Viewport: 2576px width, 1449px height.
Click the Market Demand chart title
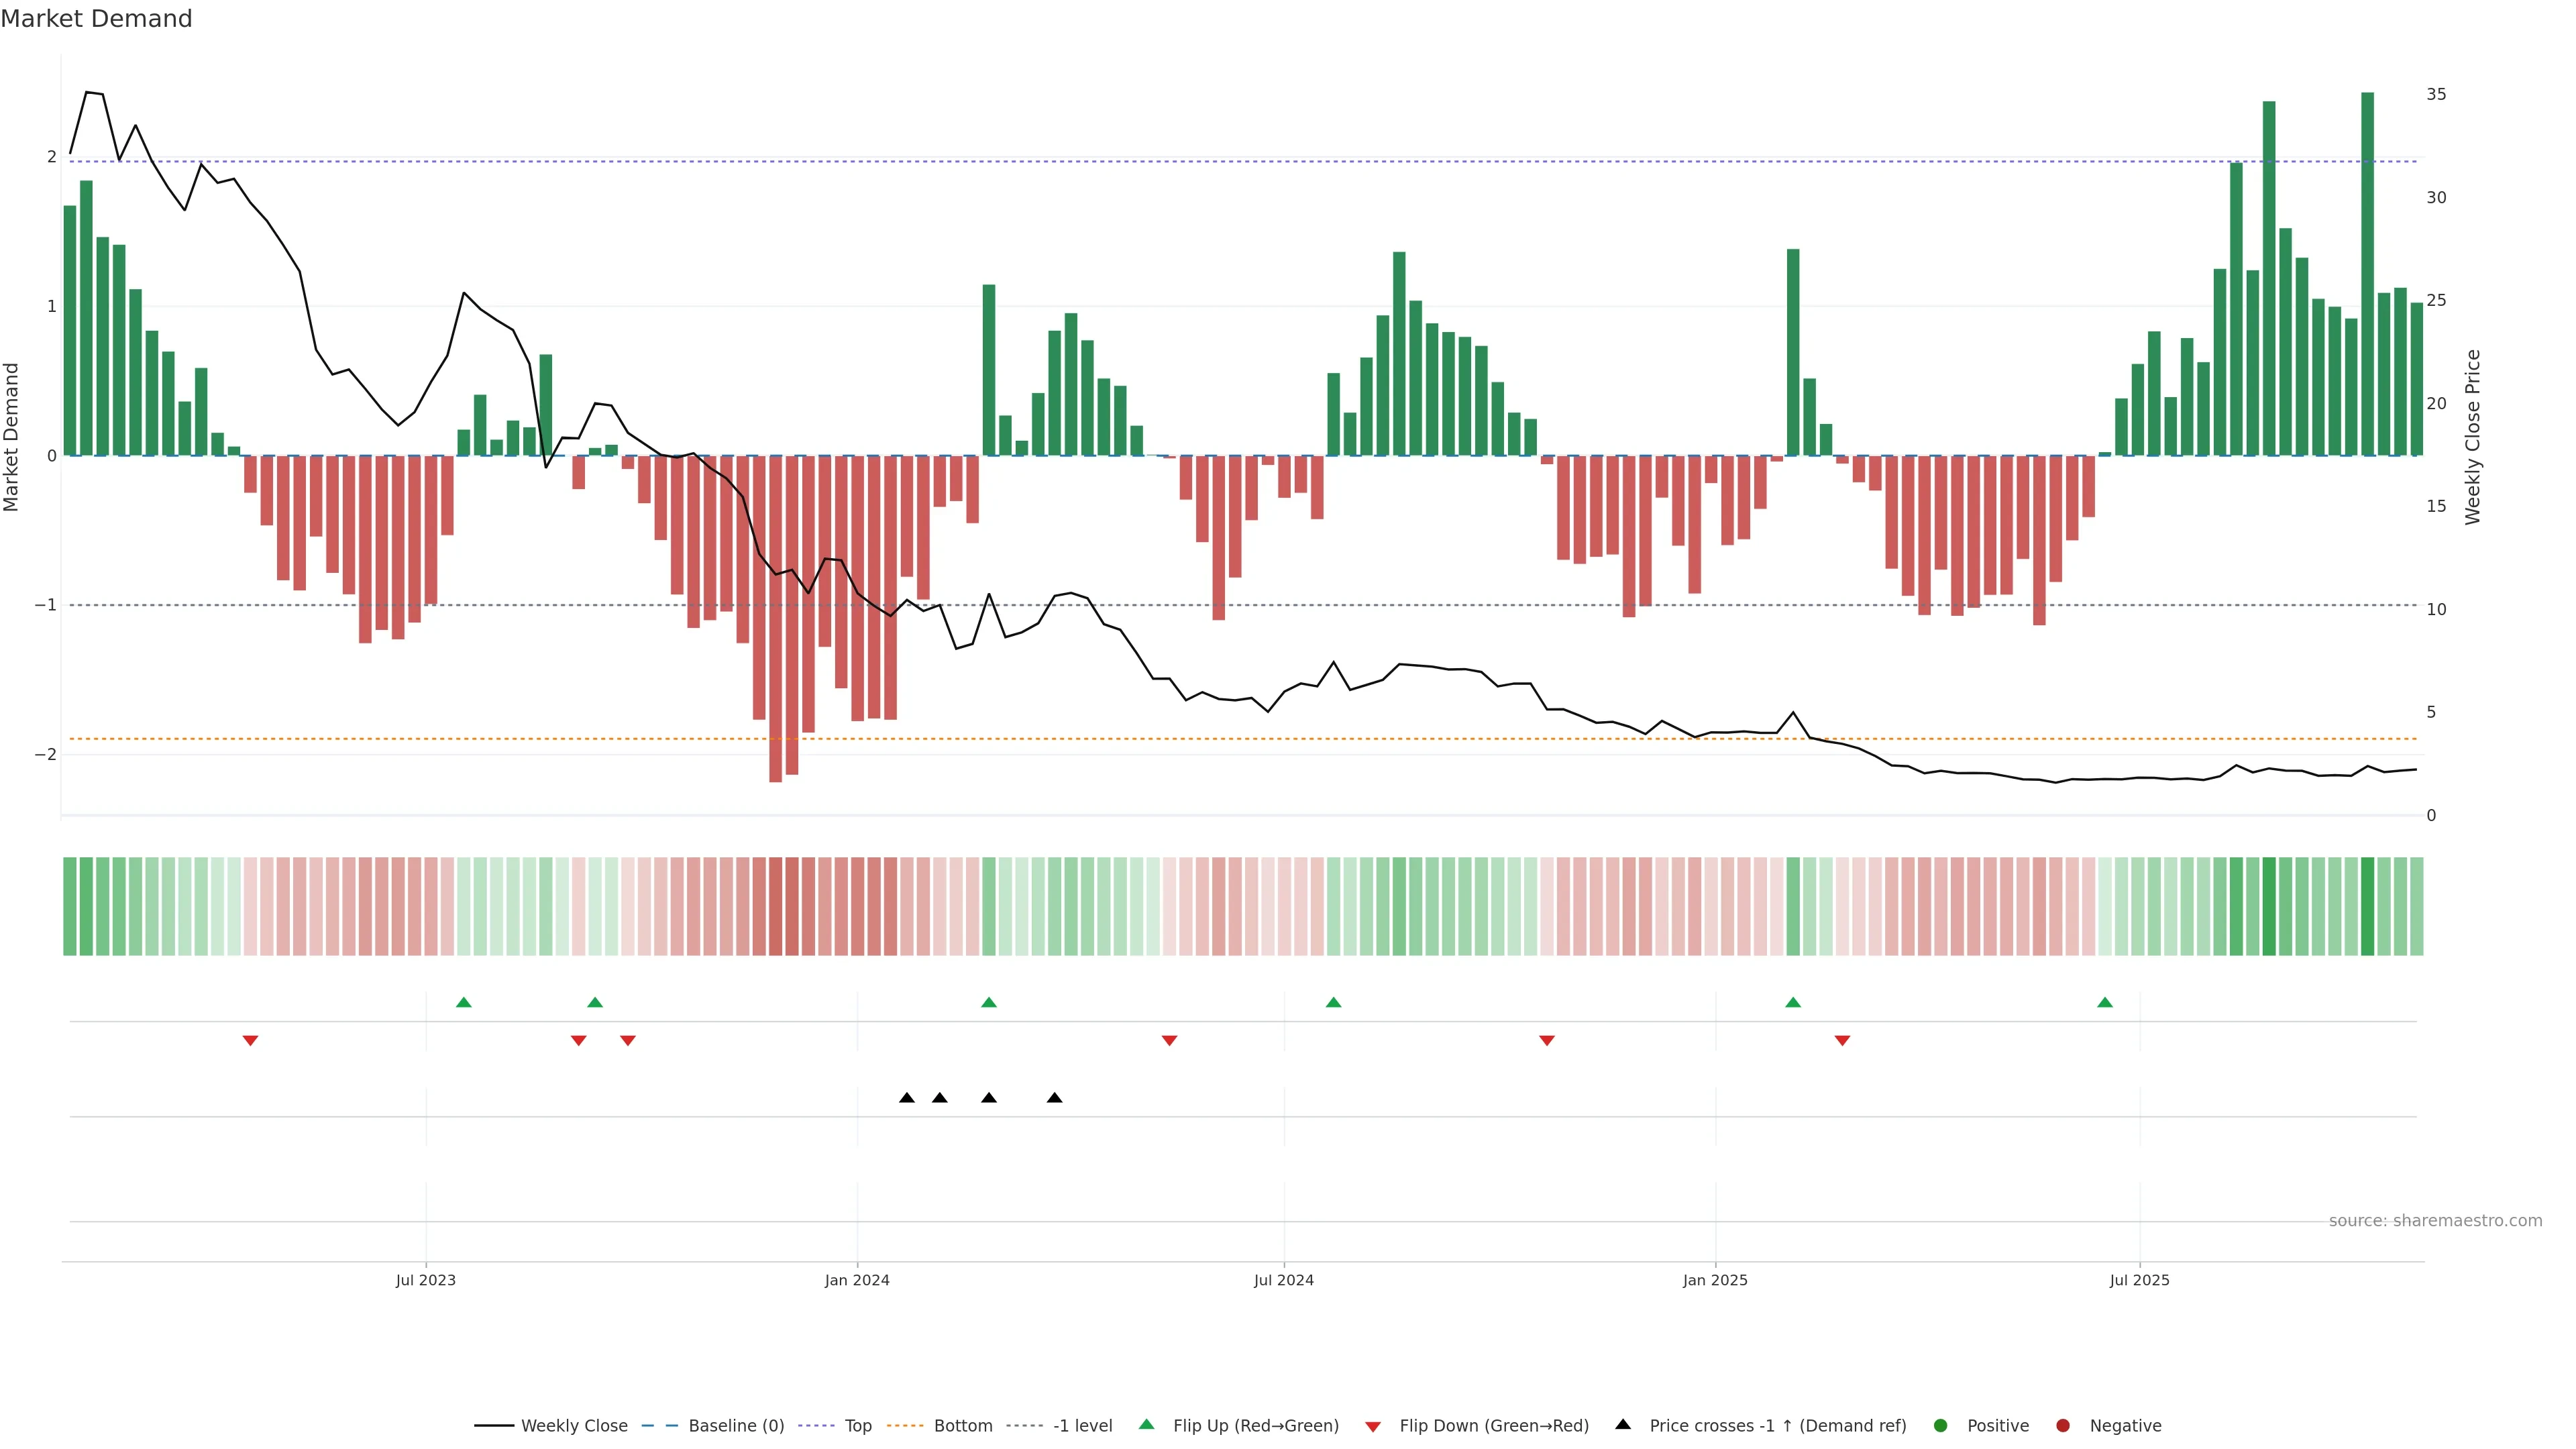pyautogui.click(x=96, y=19)
